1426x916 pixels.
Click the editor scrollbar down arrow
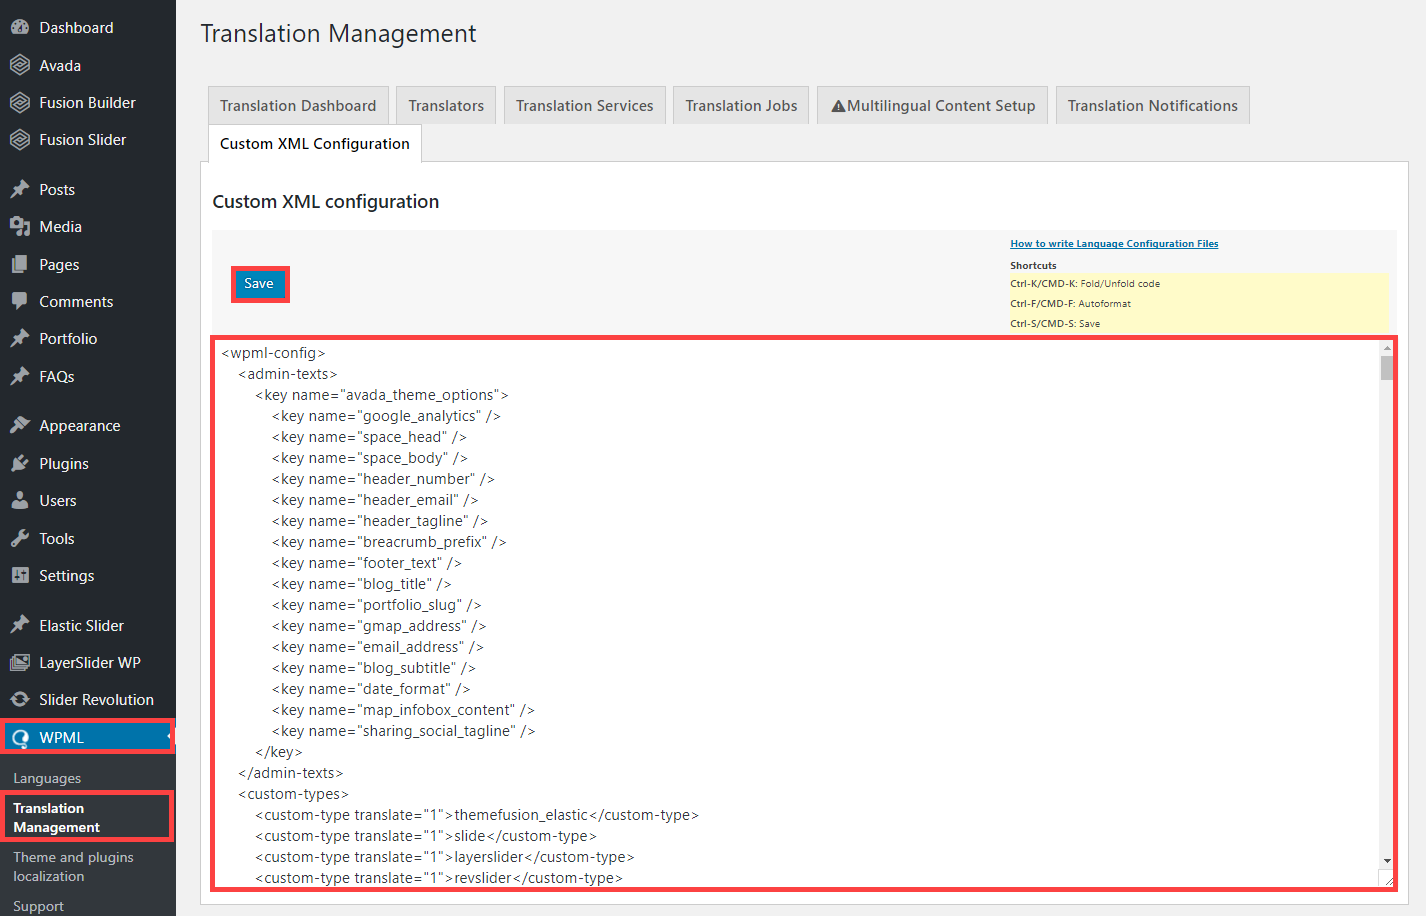[1387, 860]
